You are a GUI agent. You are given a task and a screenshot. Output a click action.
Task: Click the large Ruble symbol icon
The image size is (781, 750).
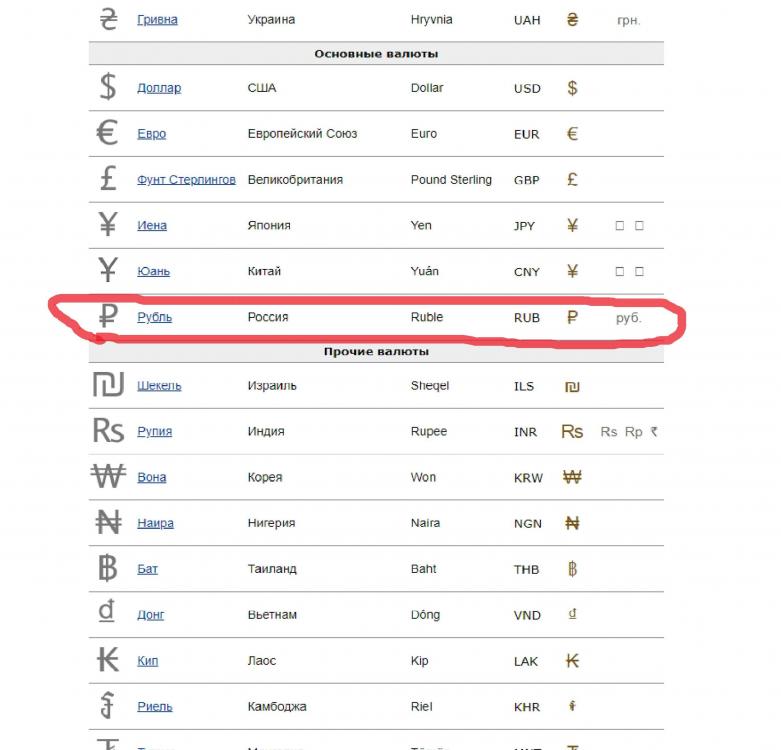[x=108, y=317]
